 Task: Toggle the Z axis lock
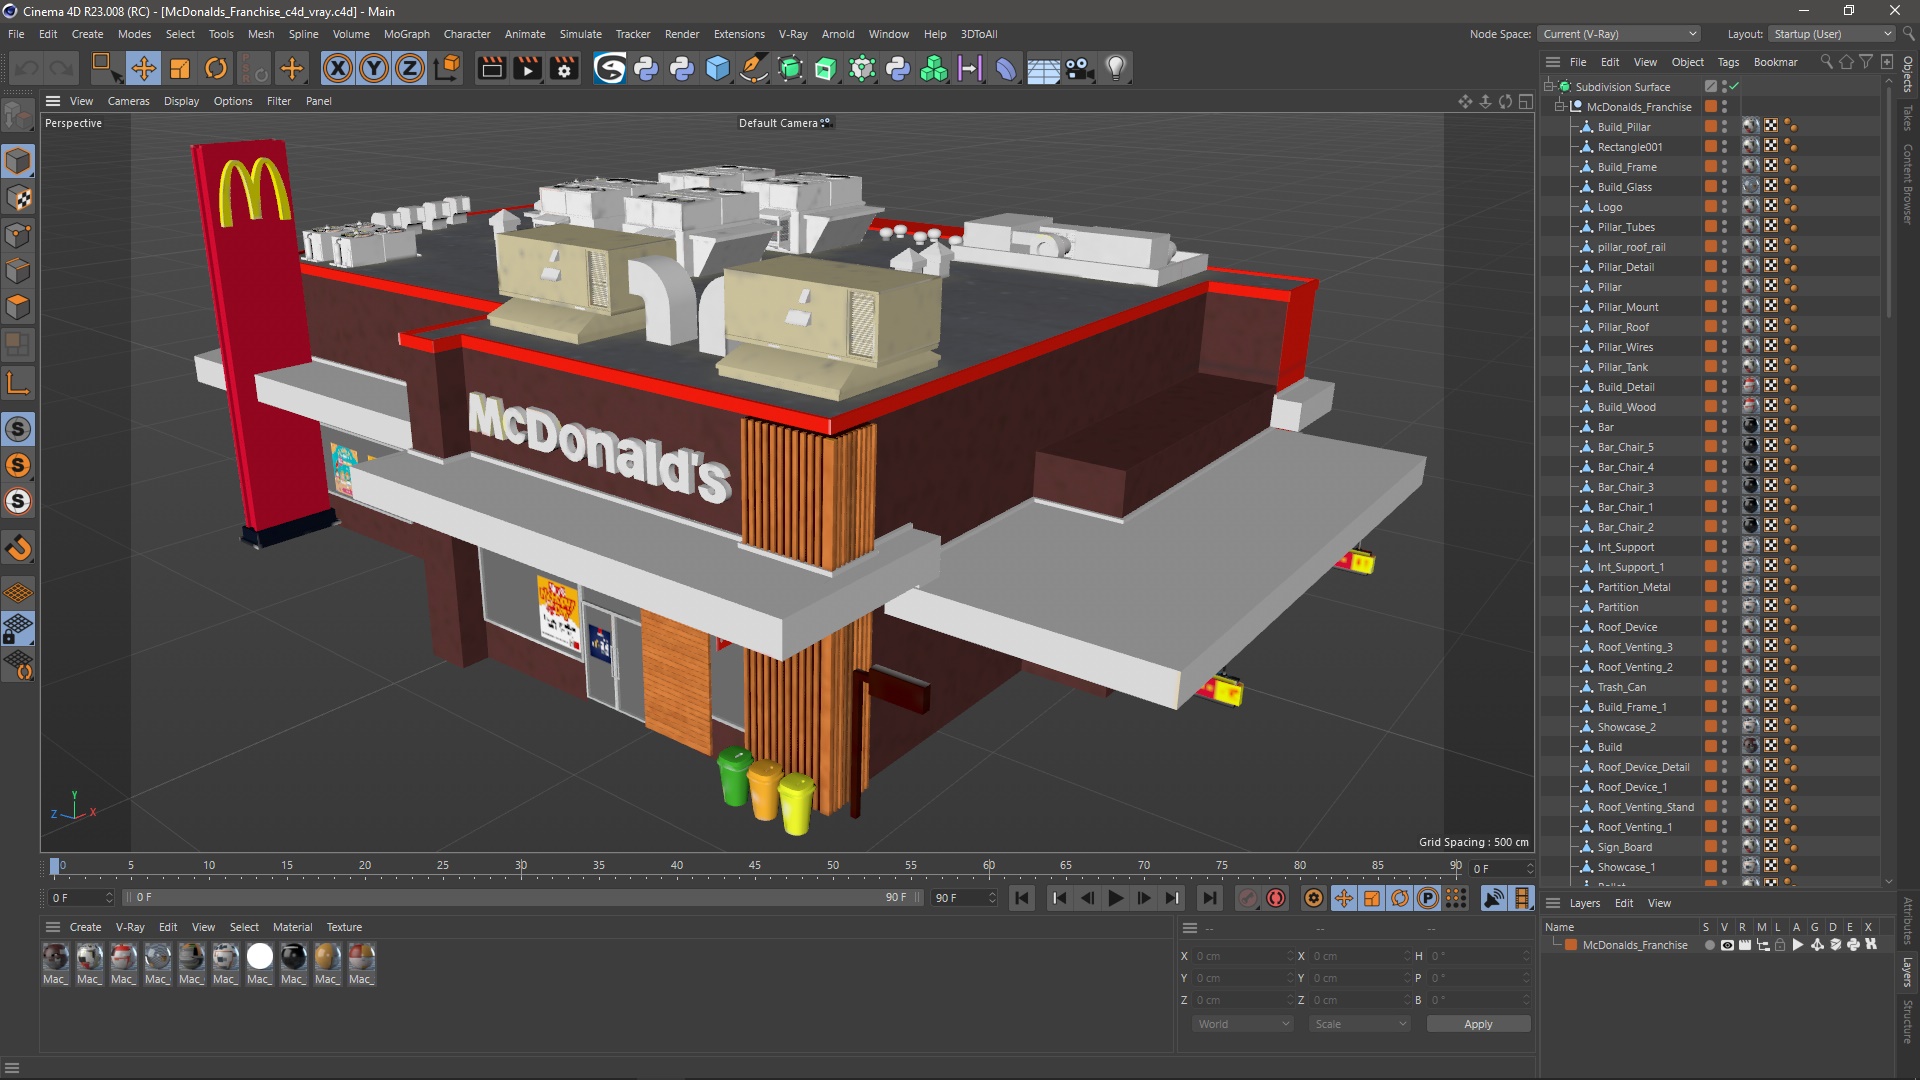point(410,69)
